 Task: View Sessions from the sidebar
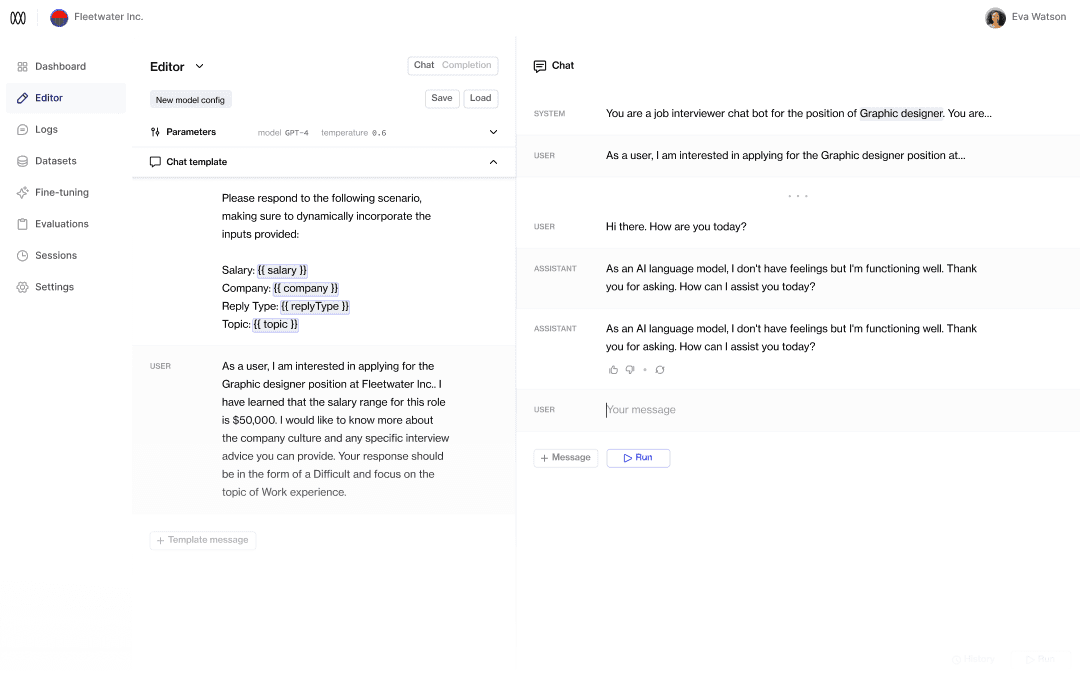55,255
